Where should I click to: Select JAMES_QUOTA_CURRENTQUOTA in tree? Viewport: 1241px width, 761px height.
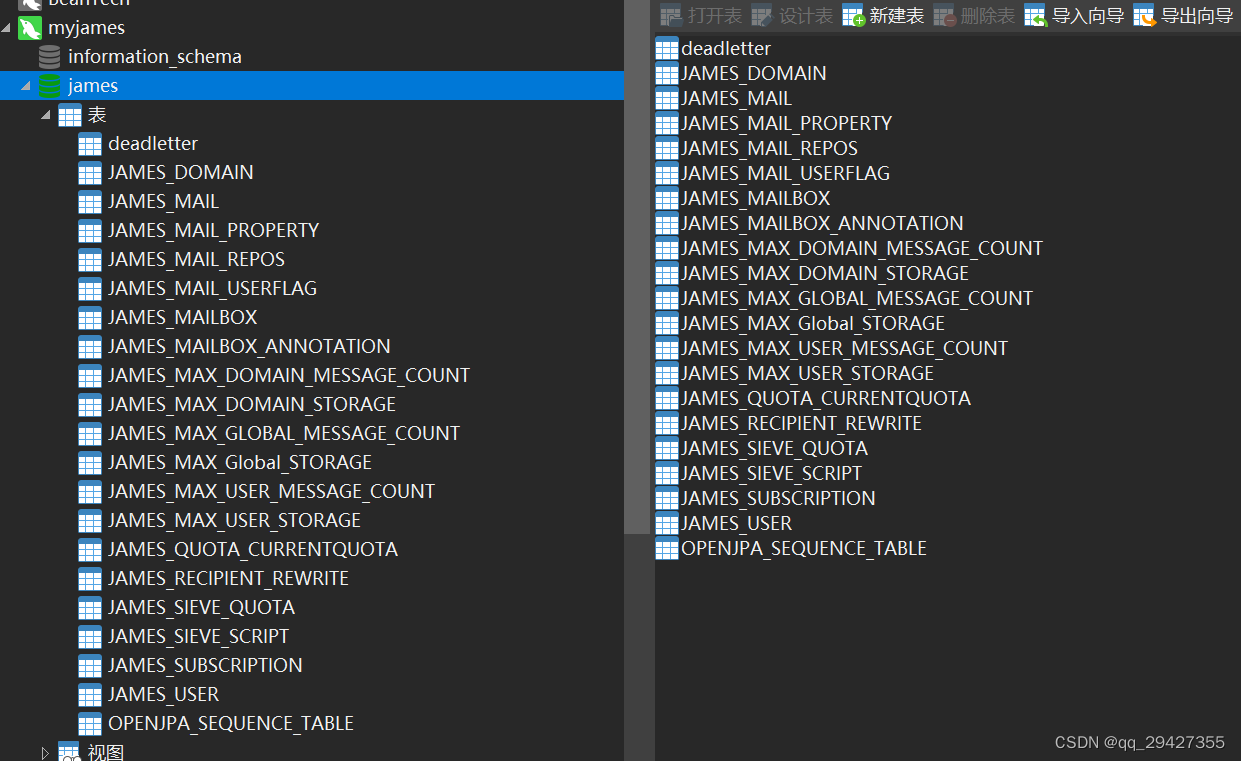tap(253, 550)
